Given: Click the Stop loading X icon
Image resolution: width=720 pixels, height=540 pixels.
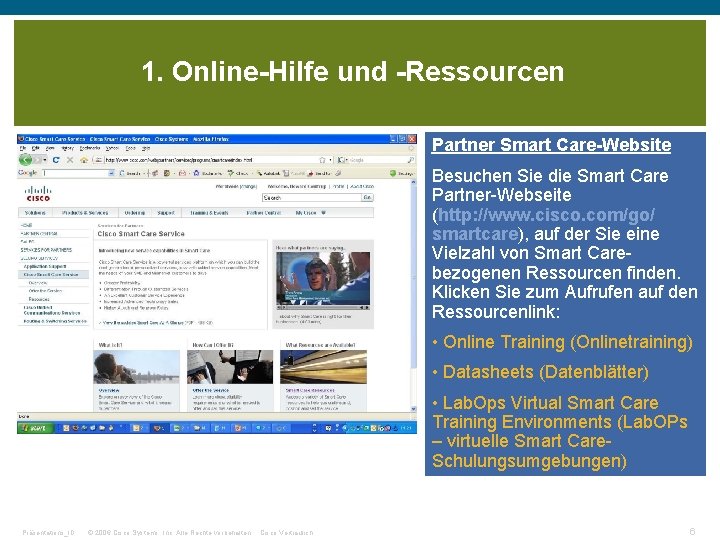Looking at the screenshot, I should point(70,160).
